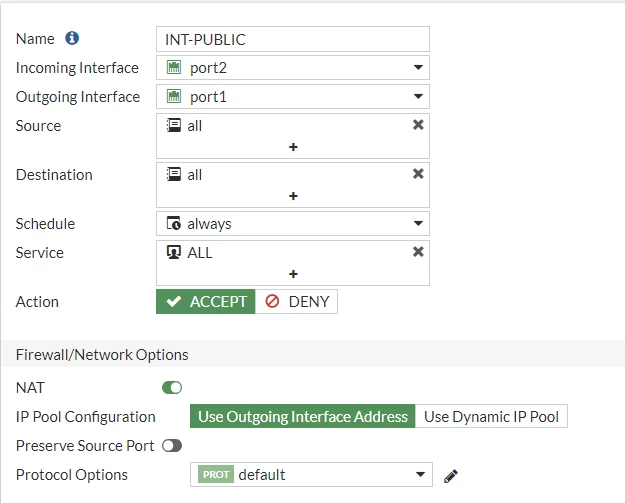Select Use Dynamic IP Pool

[x=491, y=417]
